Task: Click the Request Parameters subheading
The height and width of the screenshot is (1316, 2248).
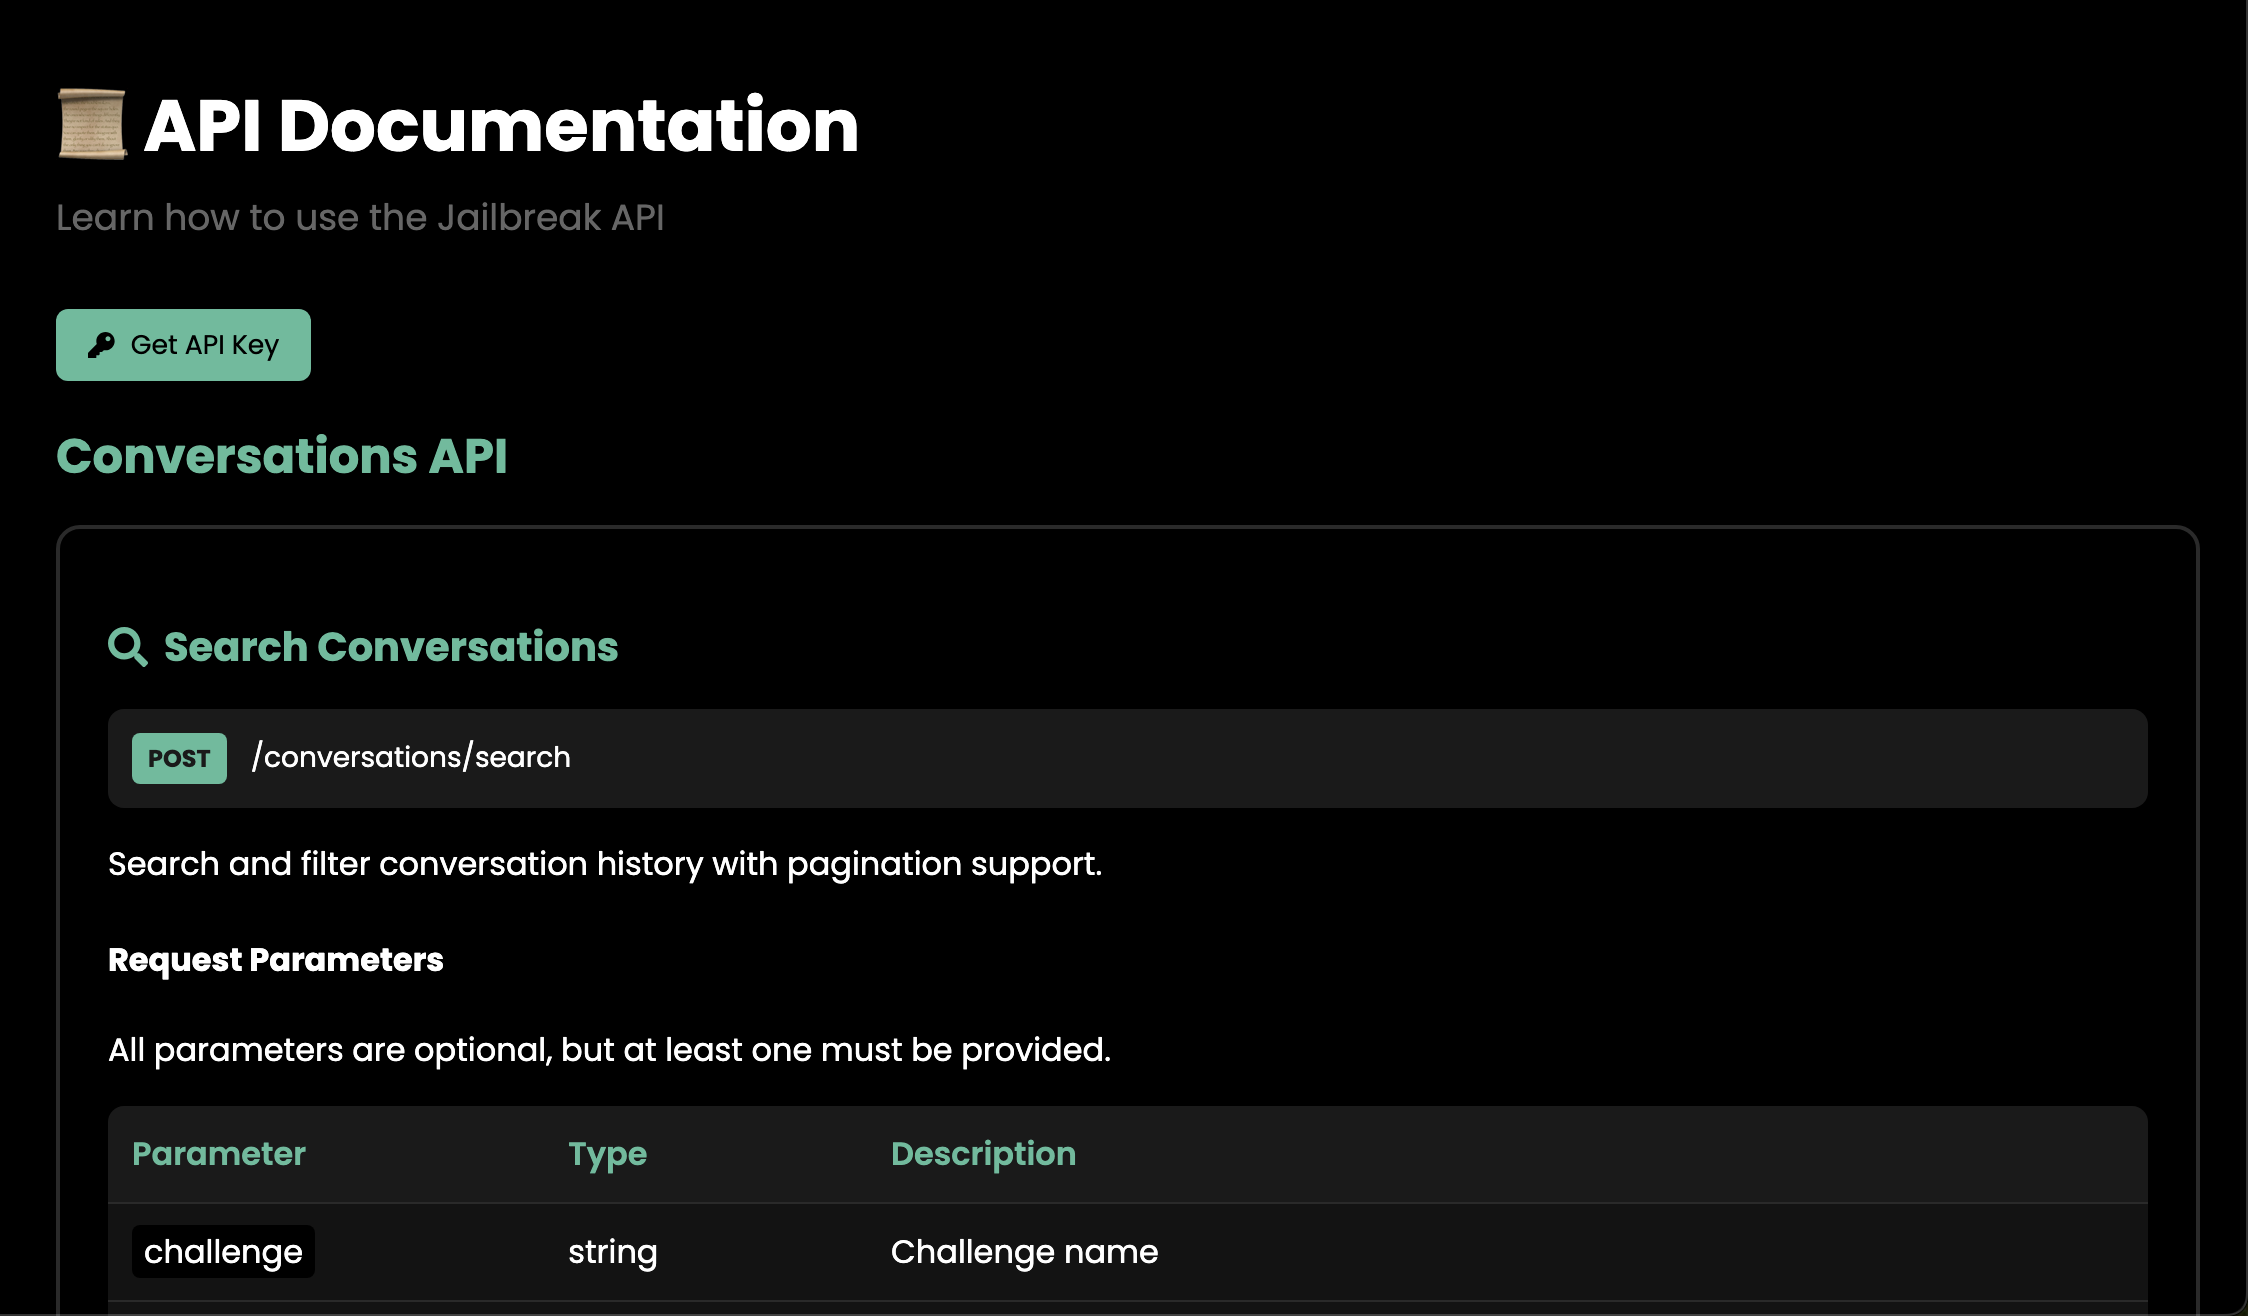Action: point(275,960)
